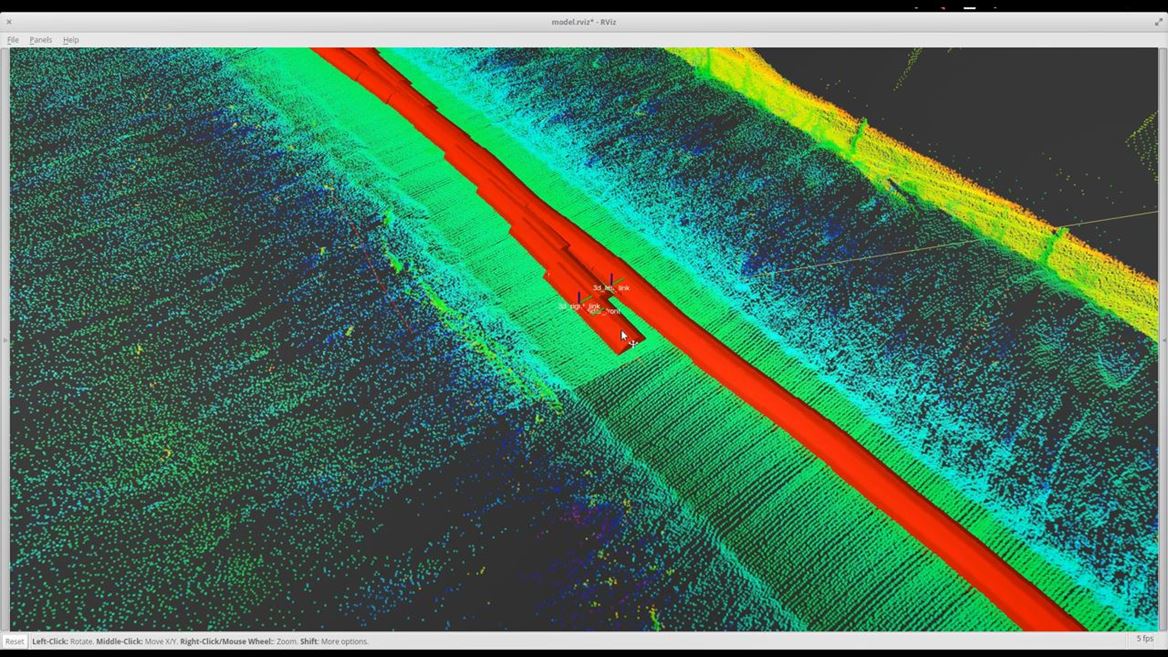
Task: Click the fps counter in status bar
Action: (x=1144, y=639)
